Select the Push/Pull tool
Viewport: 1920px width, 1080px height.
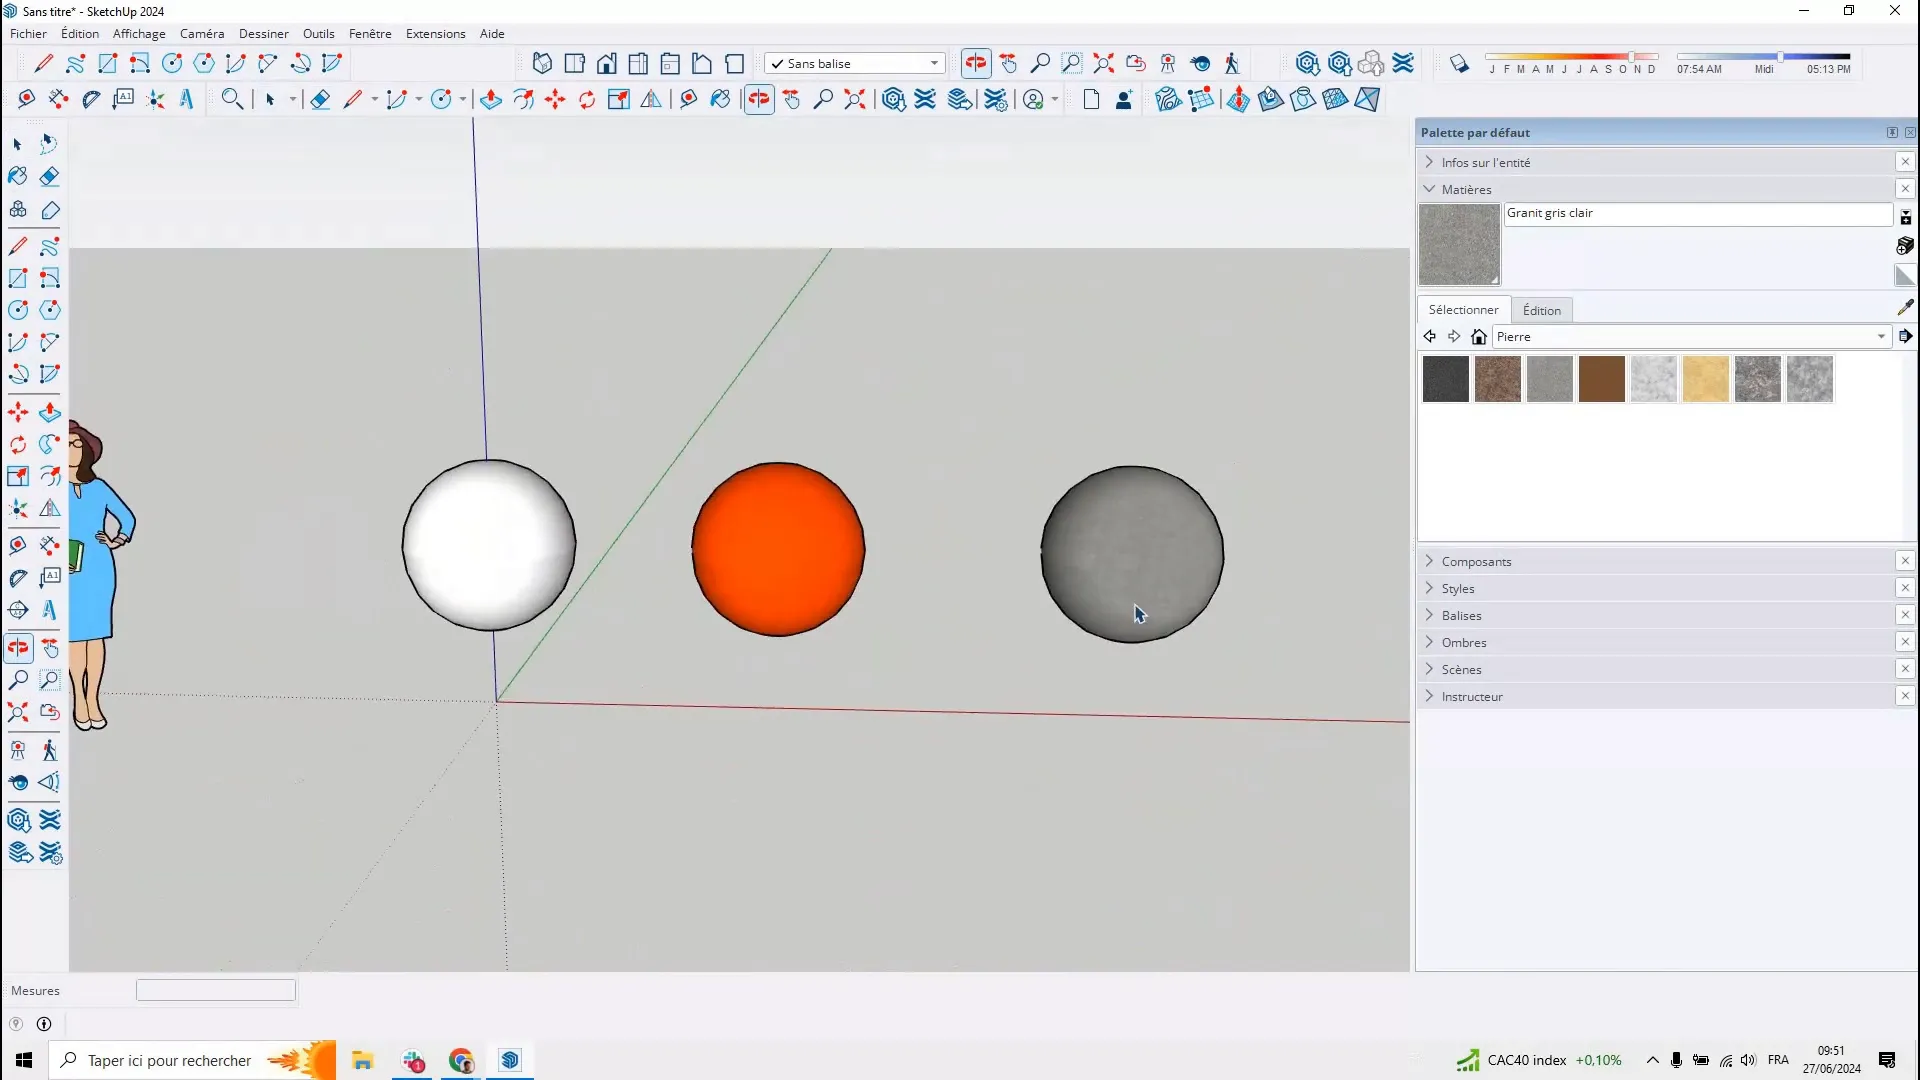(50, 411)
